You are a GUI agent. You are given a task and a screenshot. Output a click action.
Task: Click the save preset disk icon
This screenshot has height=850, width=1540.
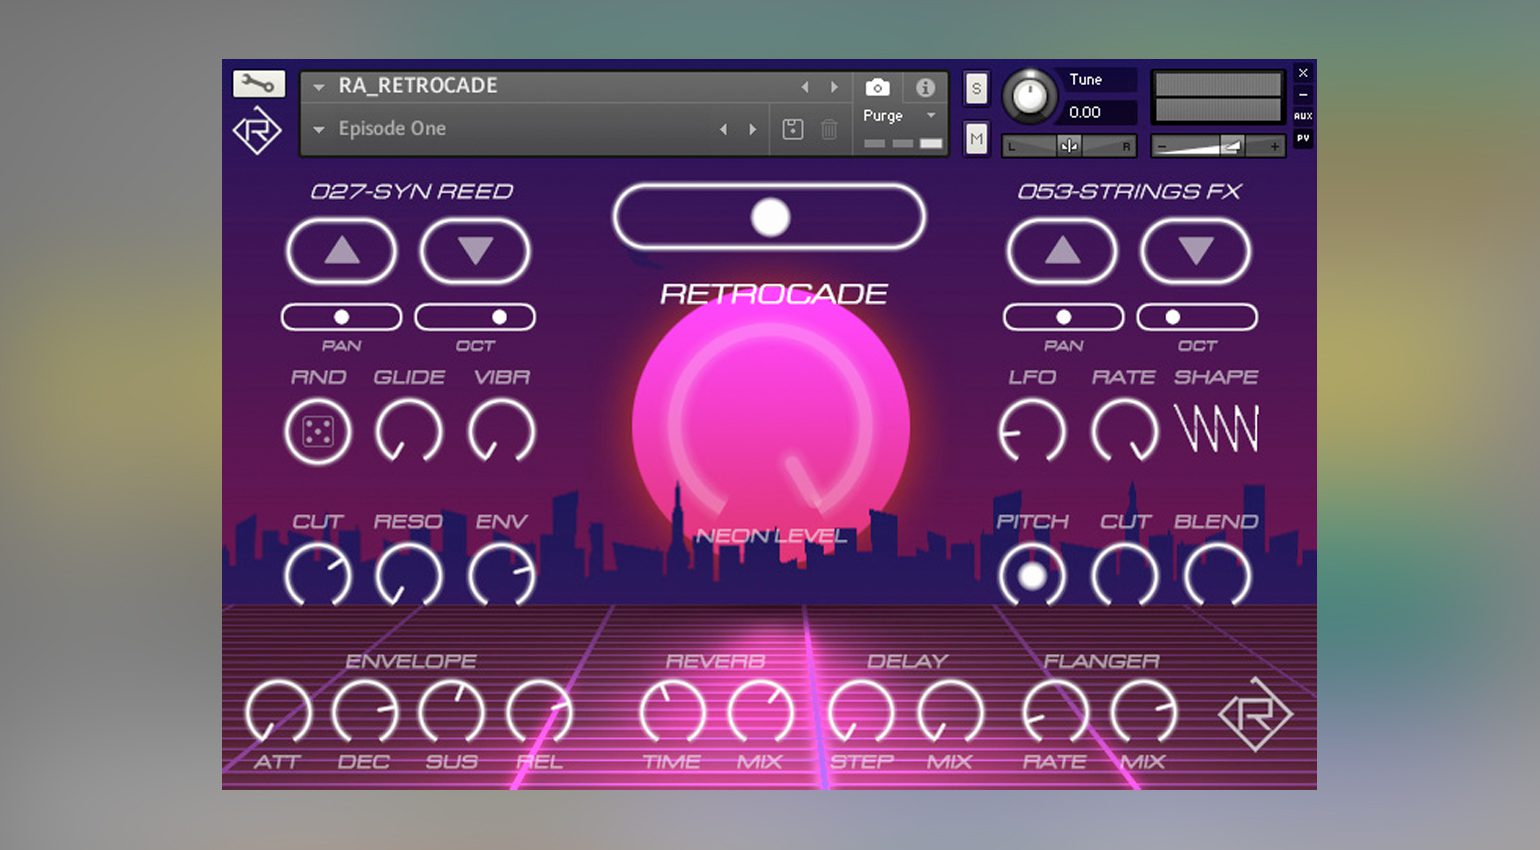pos(793,129)
